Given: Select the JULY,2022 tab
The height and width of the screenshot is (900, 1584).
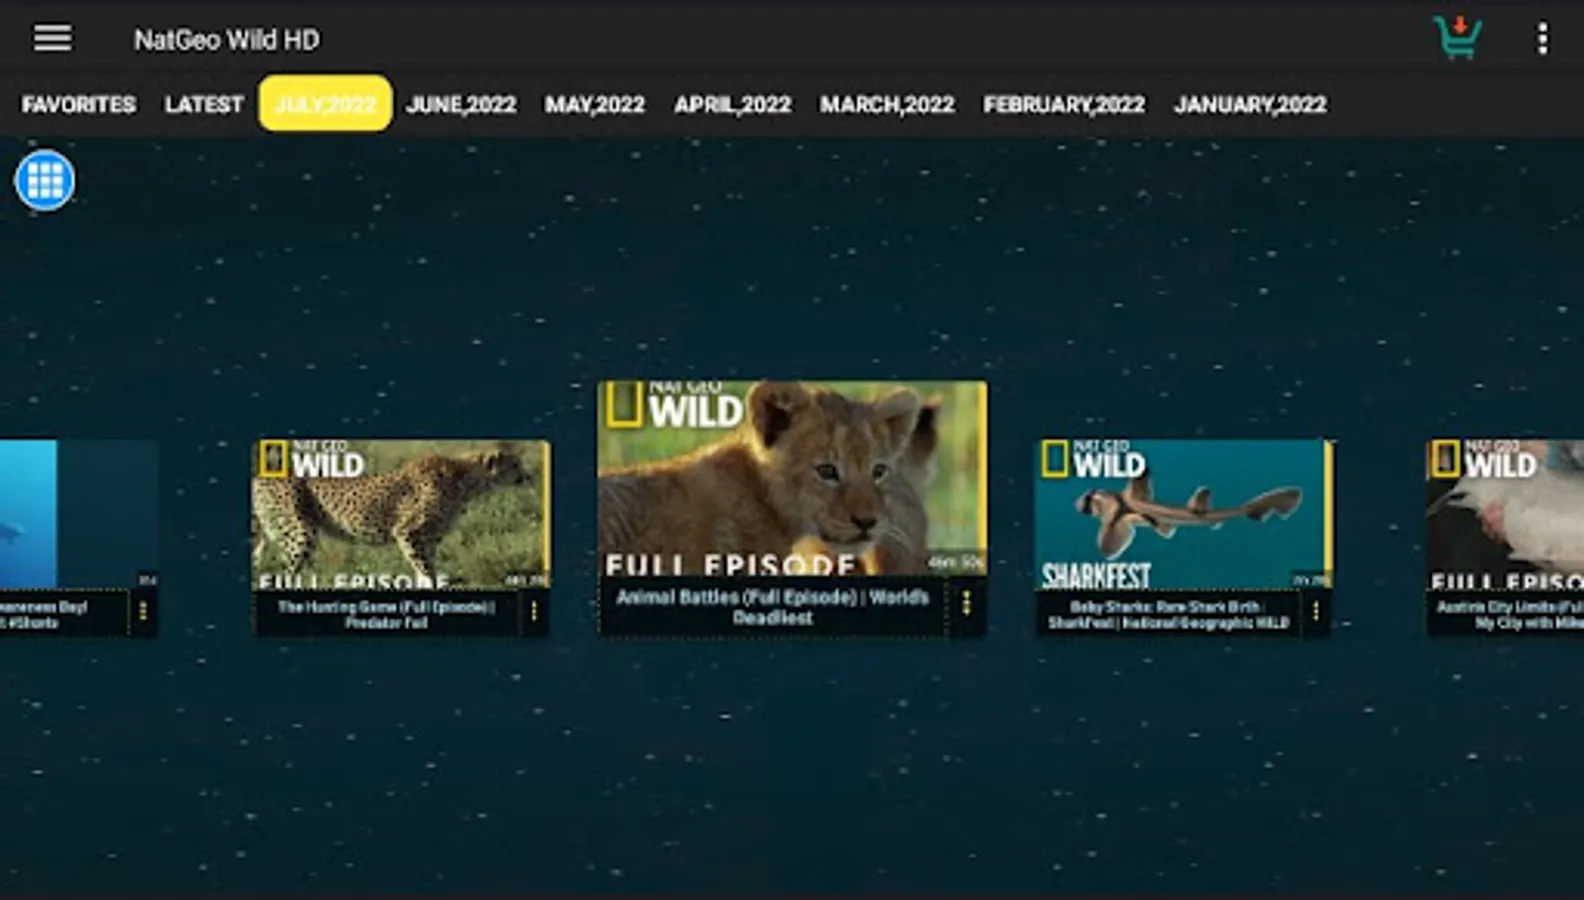Looking at the screenshot, I should (x=325, y=103).
